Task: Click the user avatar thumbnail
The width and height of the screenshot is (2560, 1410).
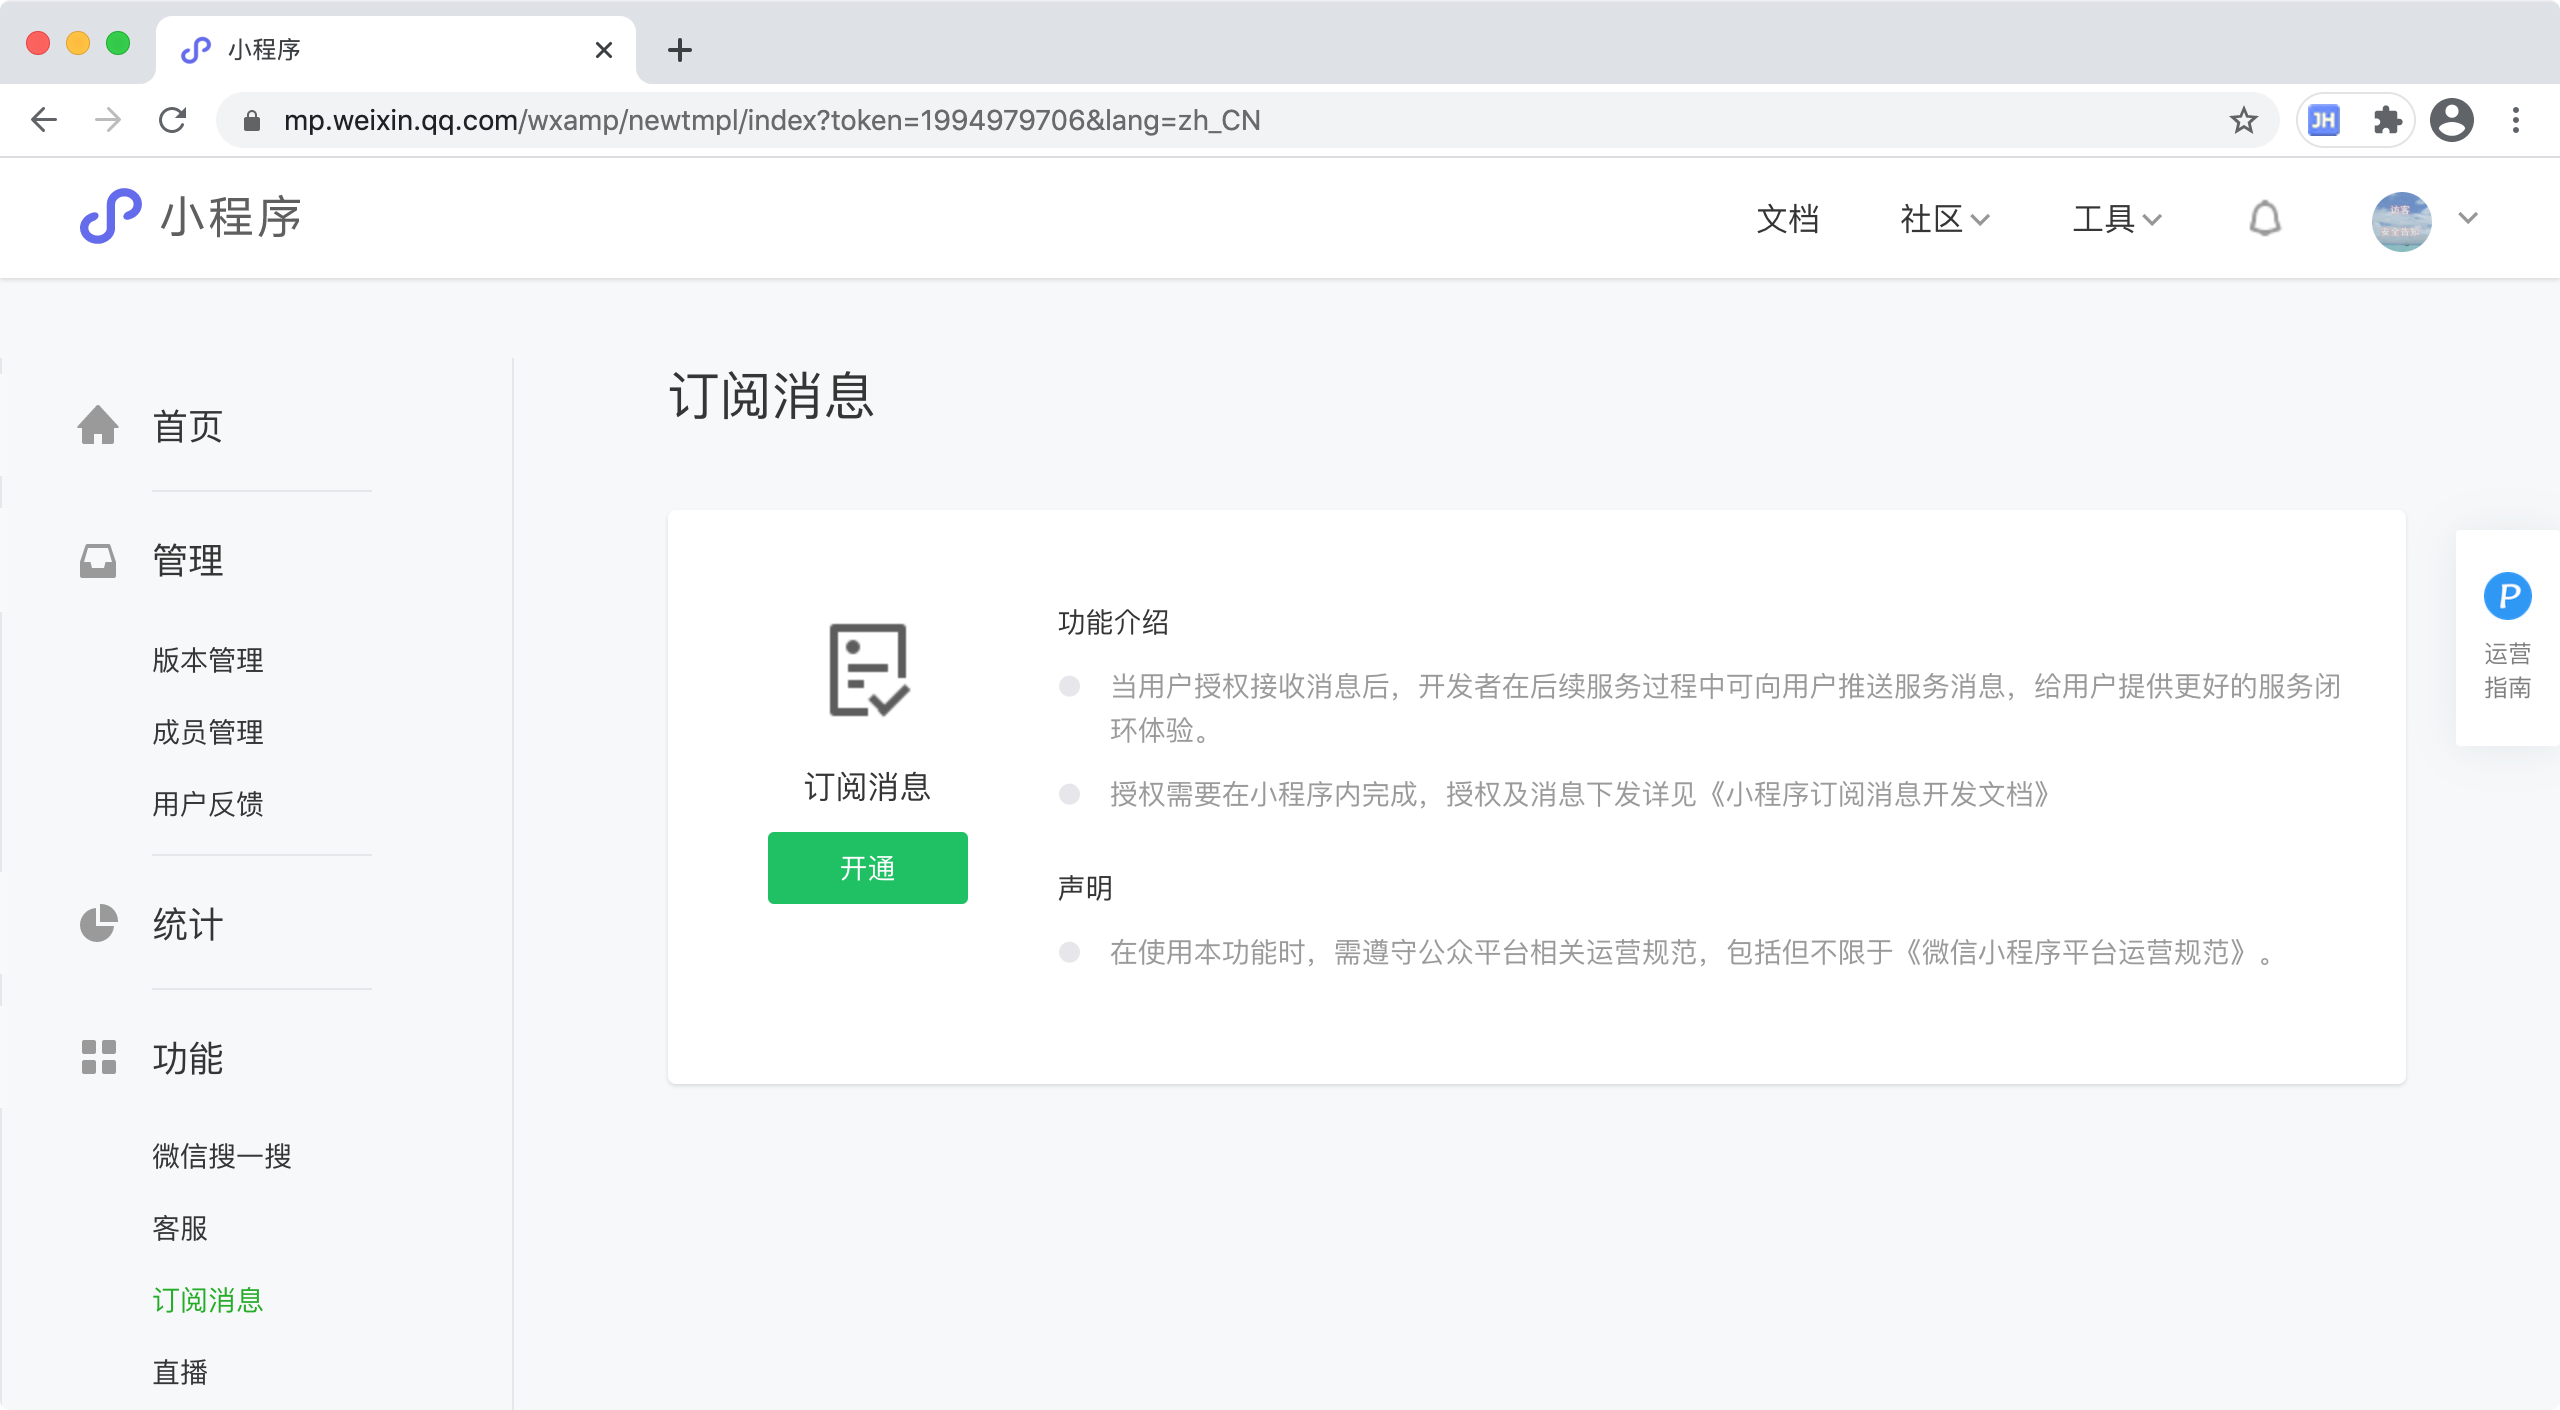Action: coord(2400,221)
